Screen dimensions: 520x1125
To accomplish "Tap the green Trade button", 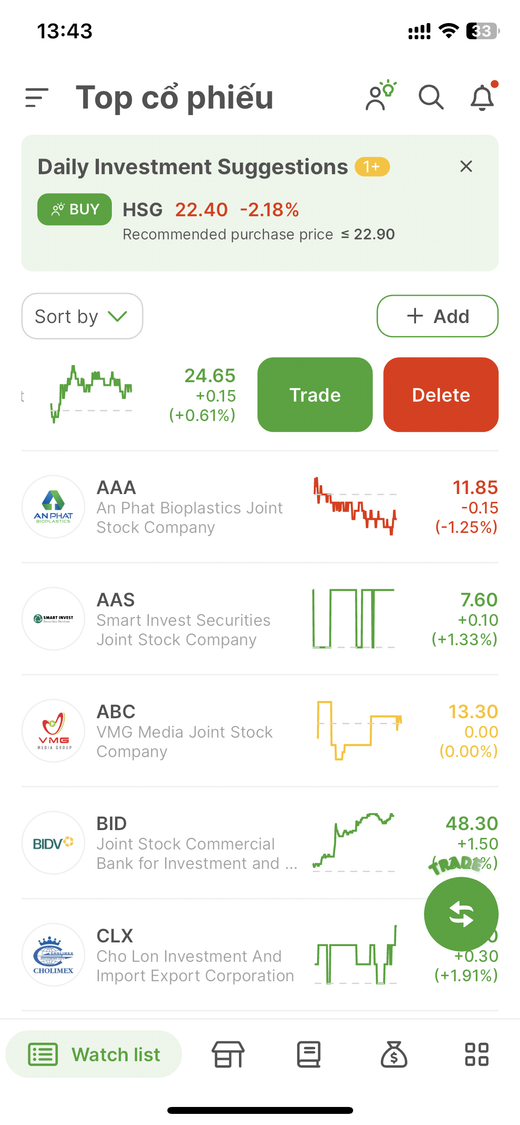I will pyautogui.click(x=315, y=395).
